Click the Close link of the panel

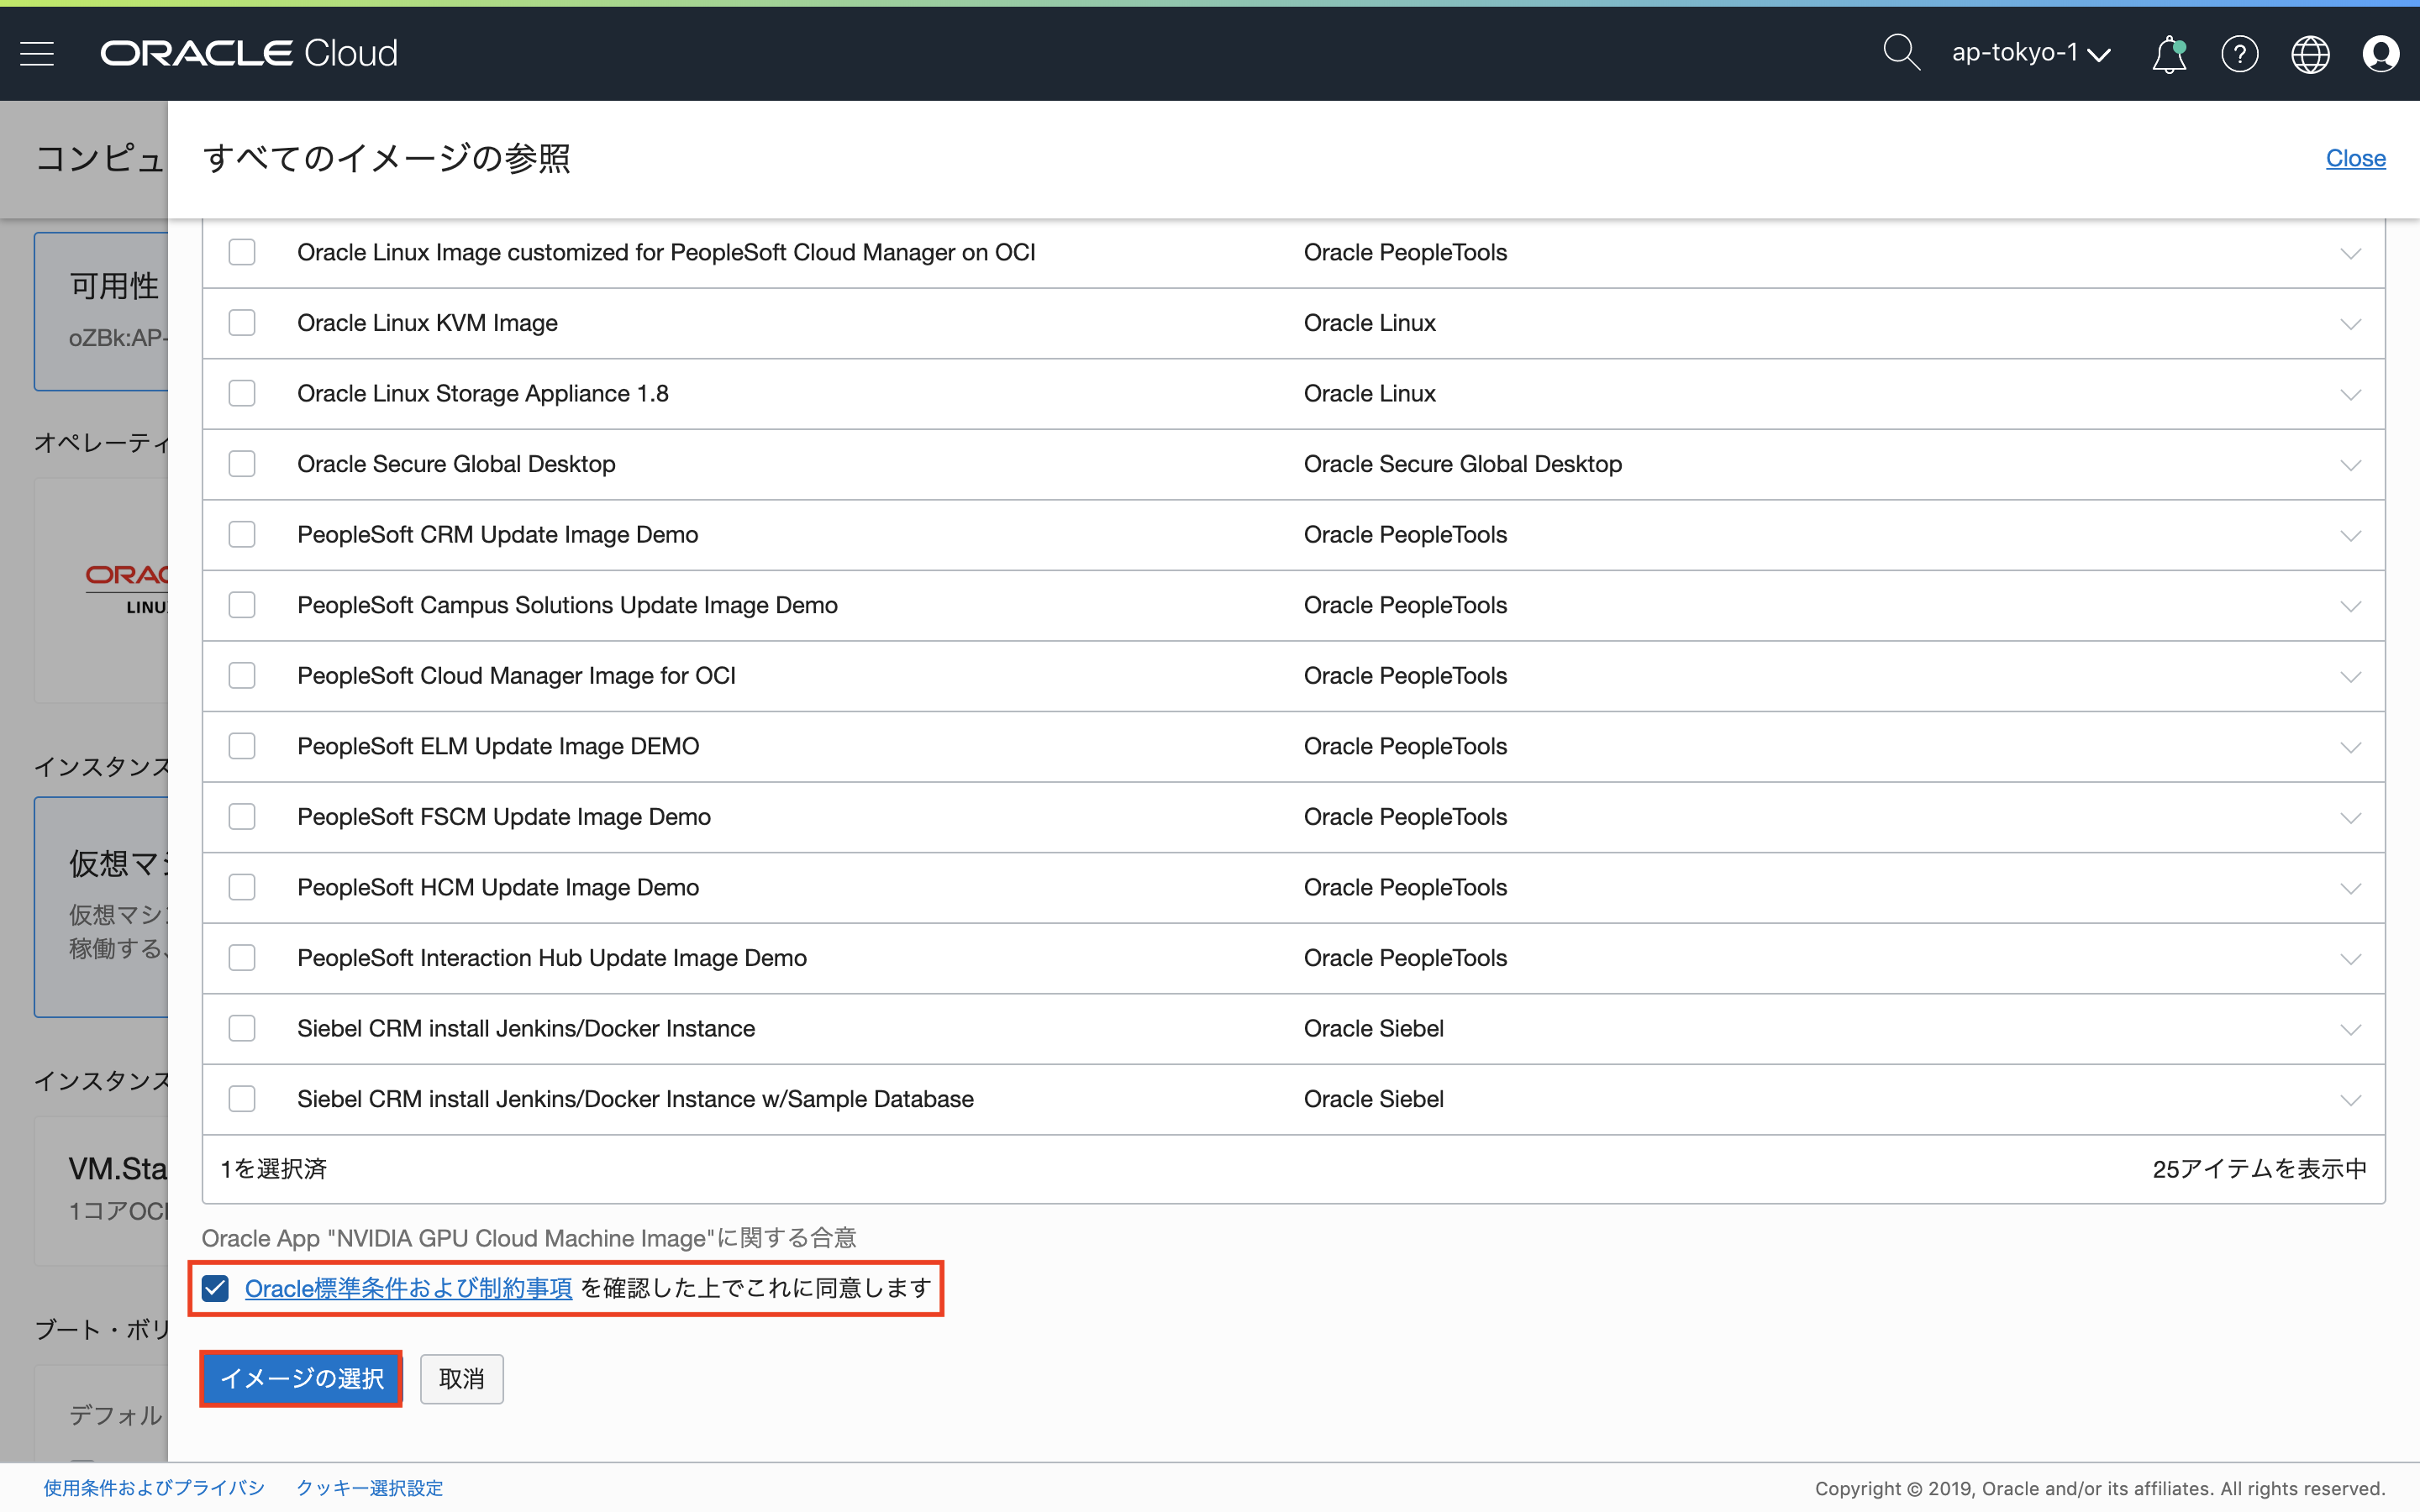2355,158
